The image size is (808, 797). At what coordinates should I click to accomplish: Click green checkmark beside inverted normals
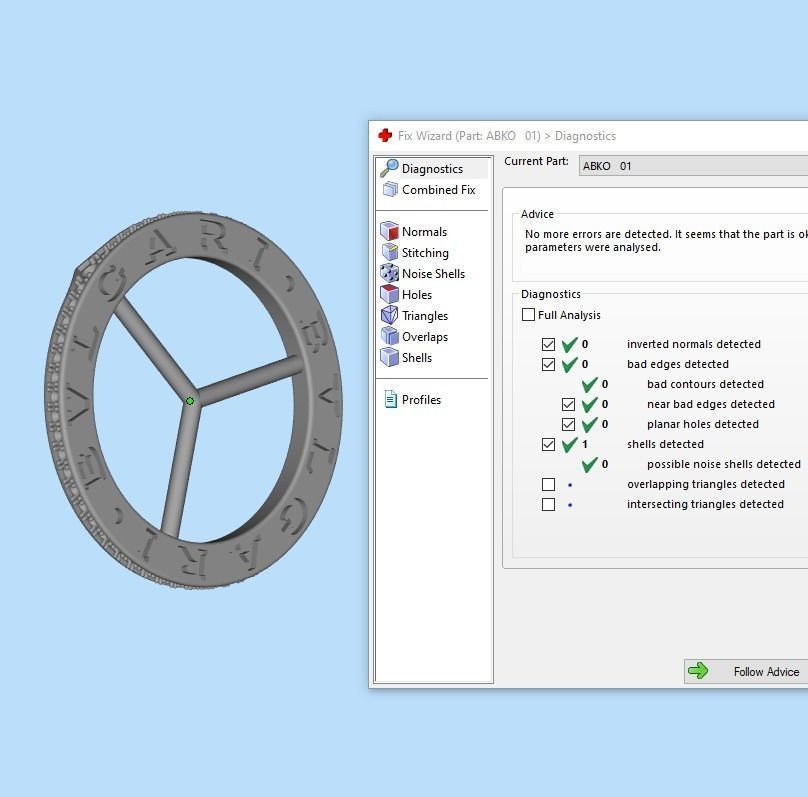[569, 344]
